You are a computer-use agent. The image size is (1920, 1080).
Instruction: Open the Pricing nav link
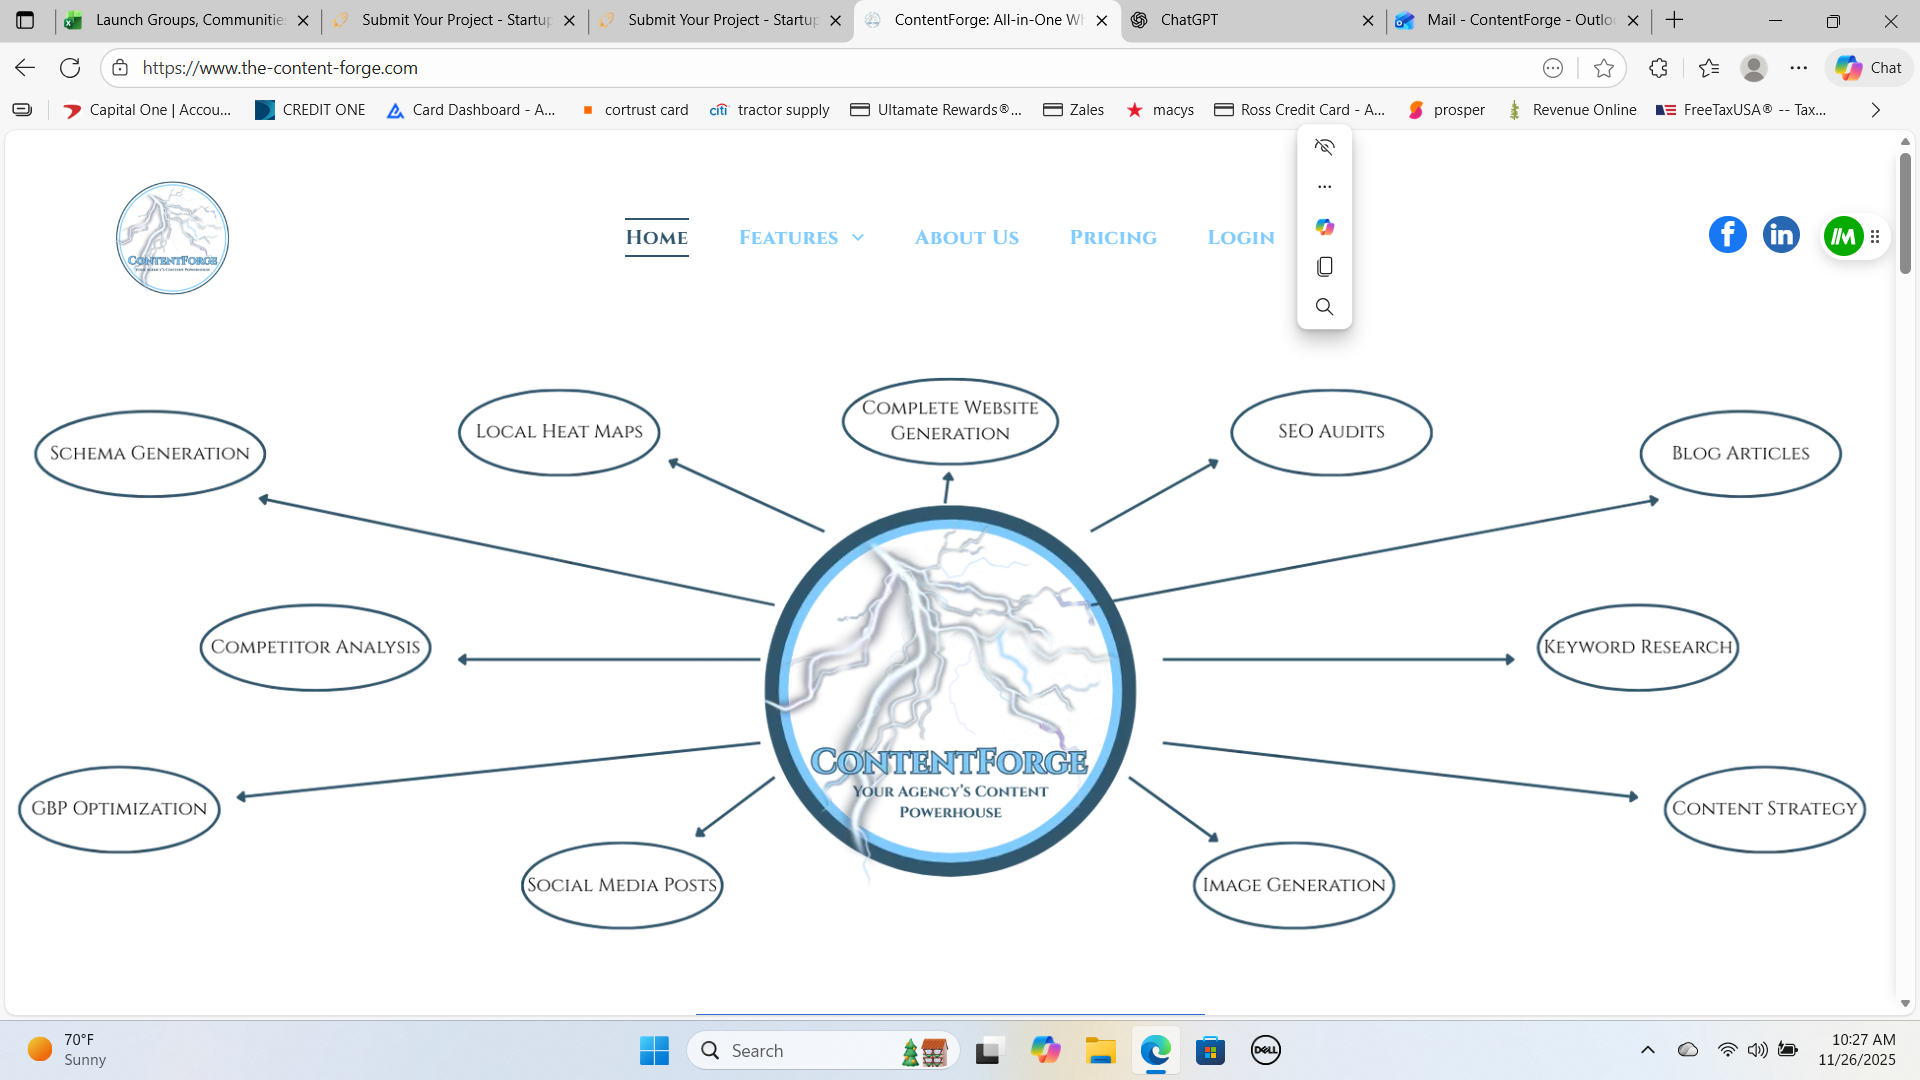click(x=1113, y=238)
